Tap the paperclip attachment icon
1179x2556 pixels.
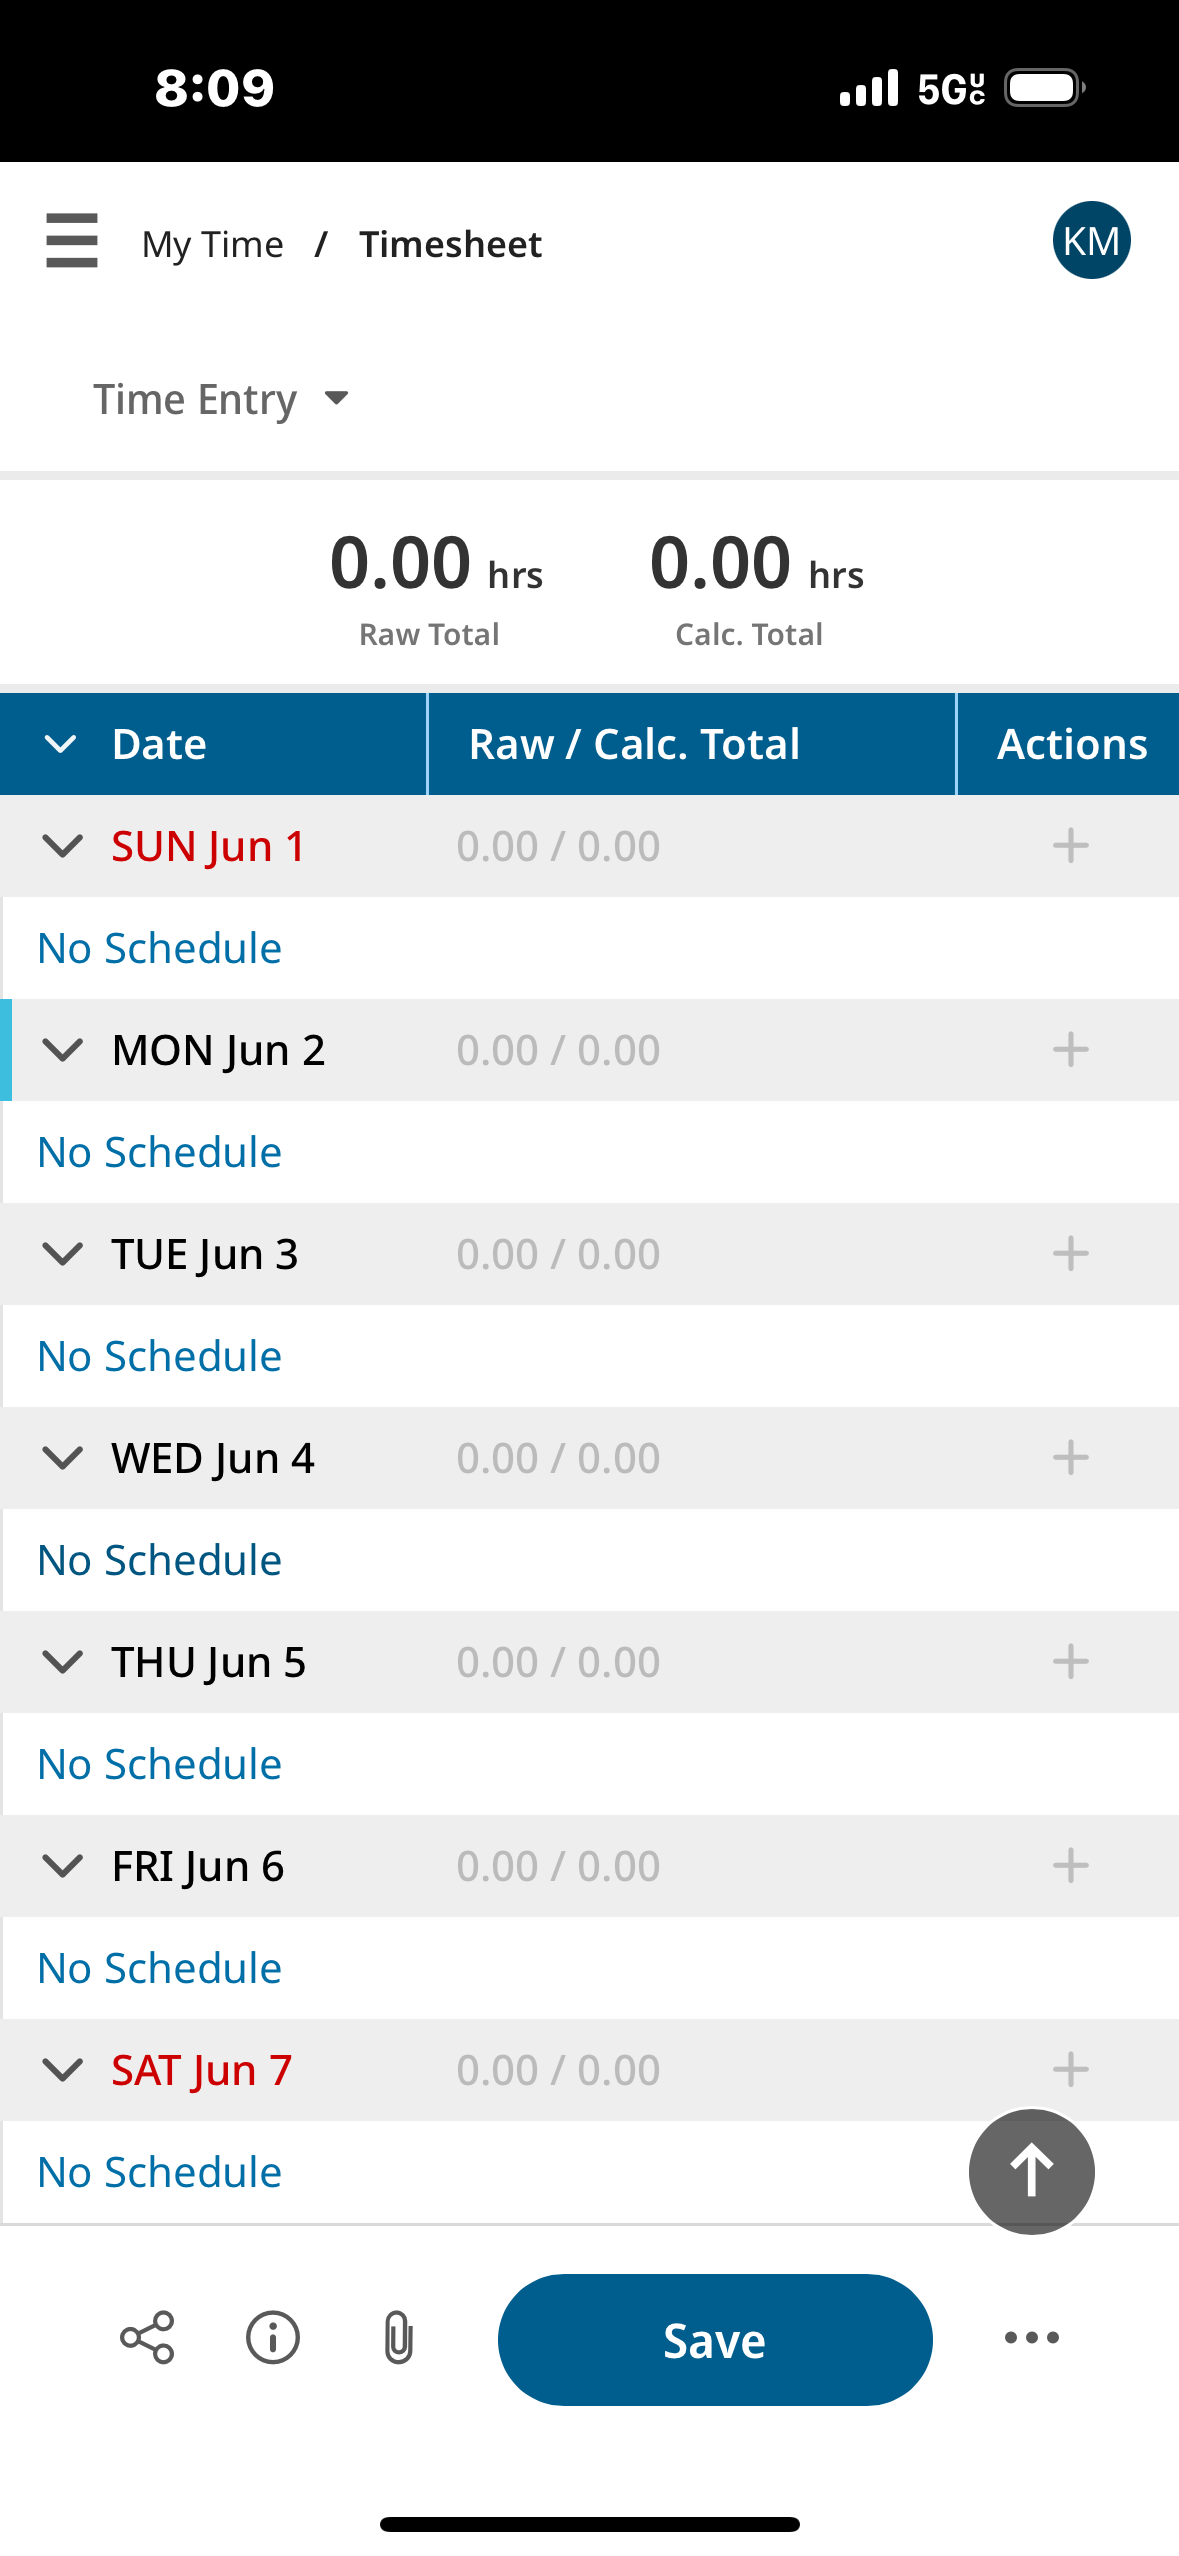(x=398, y=2337)
